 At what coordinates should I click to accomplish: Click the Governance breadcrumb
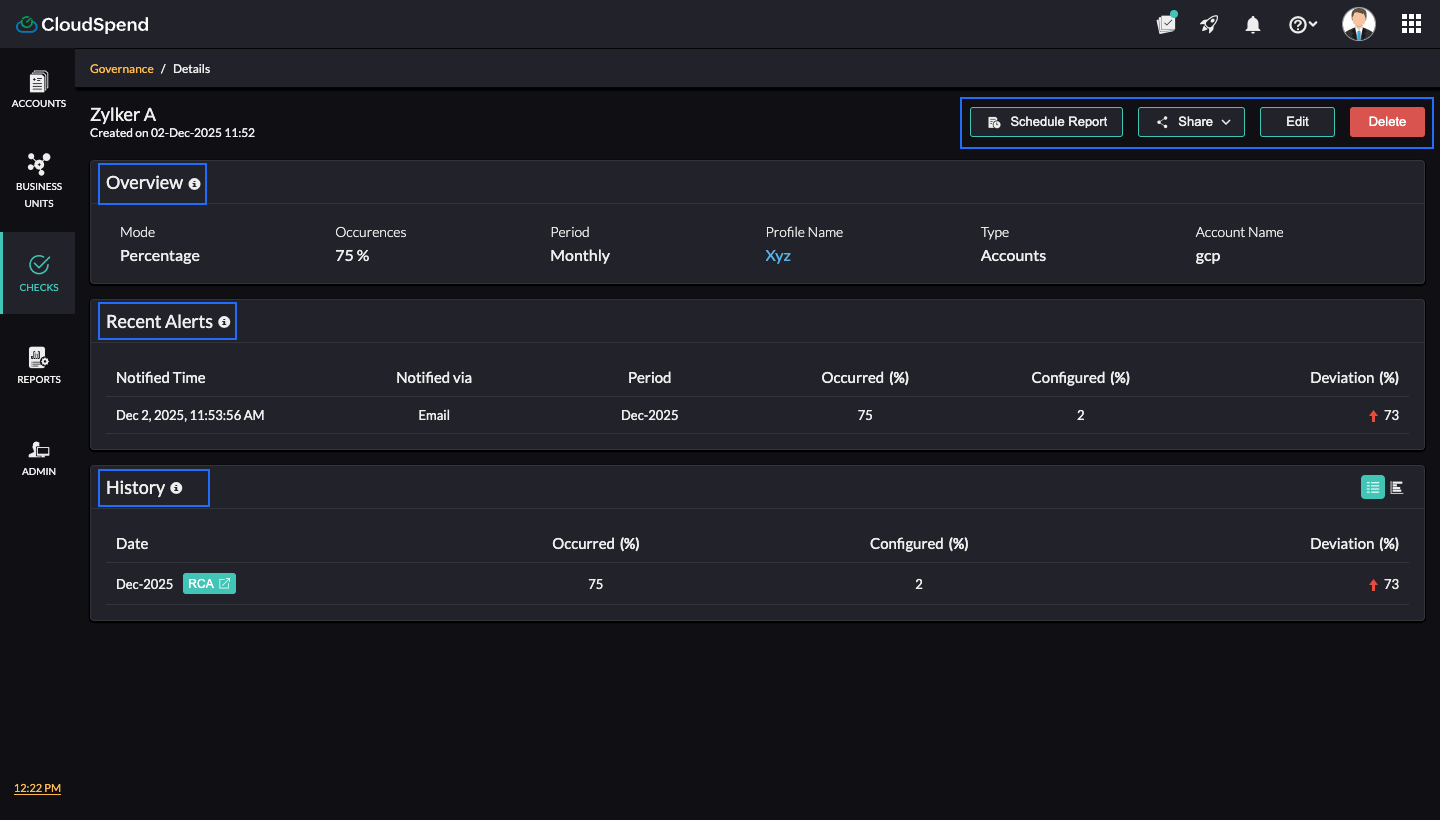tap(122, 69)
